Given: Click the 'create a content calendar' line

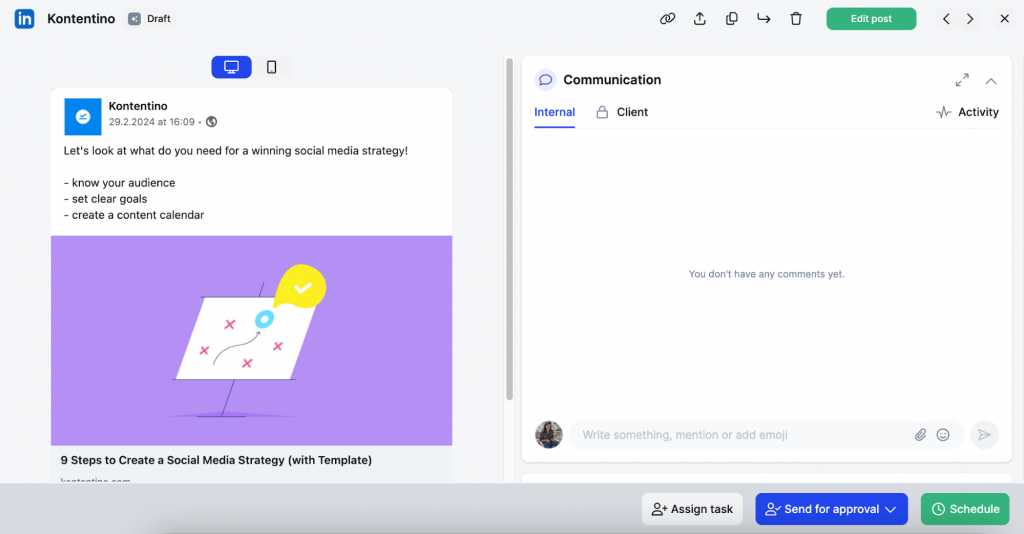Looking at the screenshot, I should (x=134, y=215).
